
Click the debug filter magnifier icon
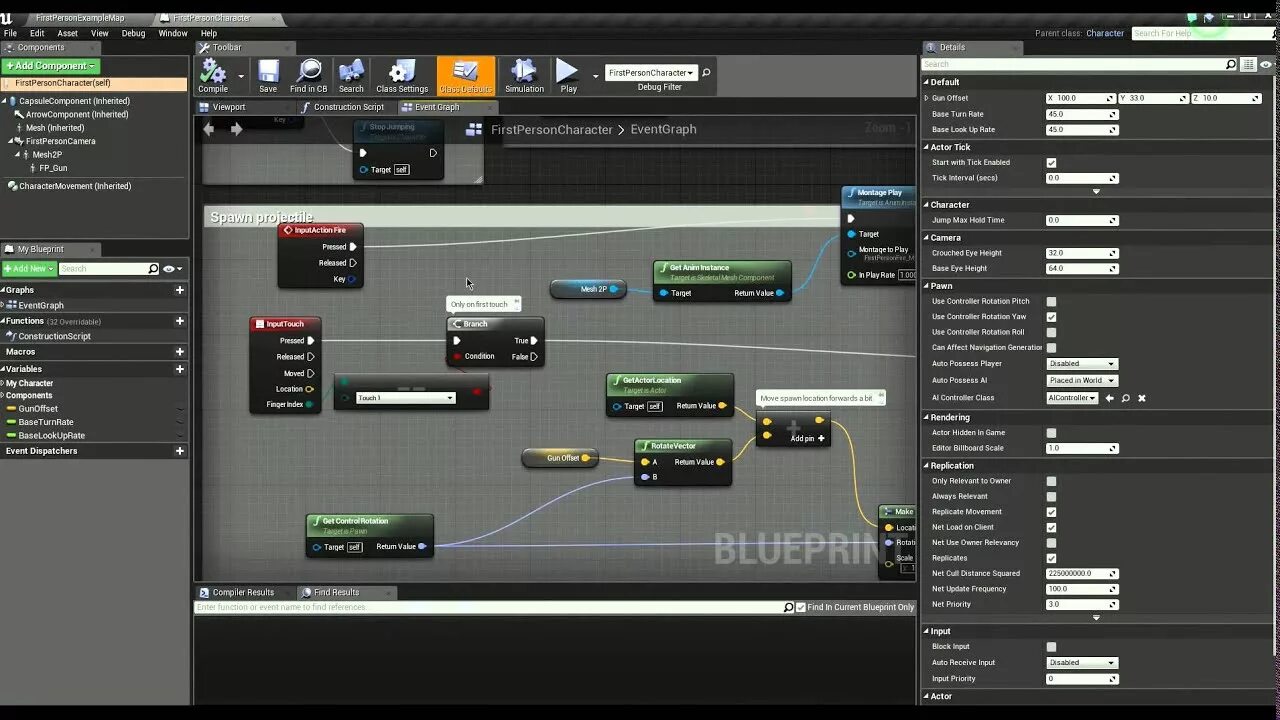tap(706, 73)
